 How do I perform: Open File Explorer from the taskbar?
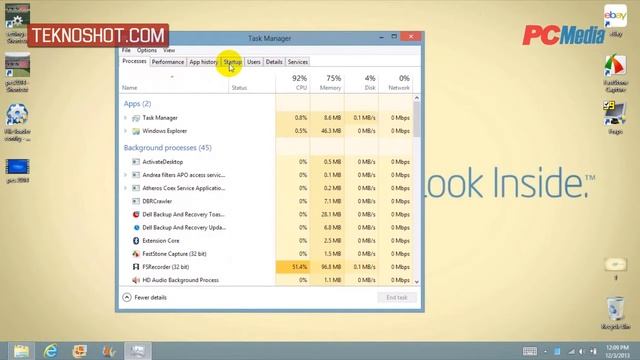tap(21, 351)
